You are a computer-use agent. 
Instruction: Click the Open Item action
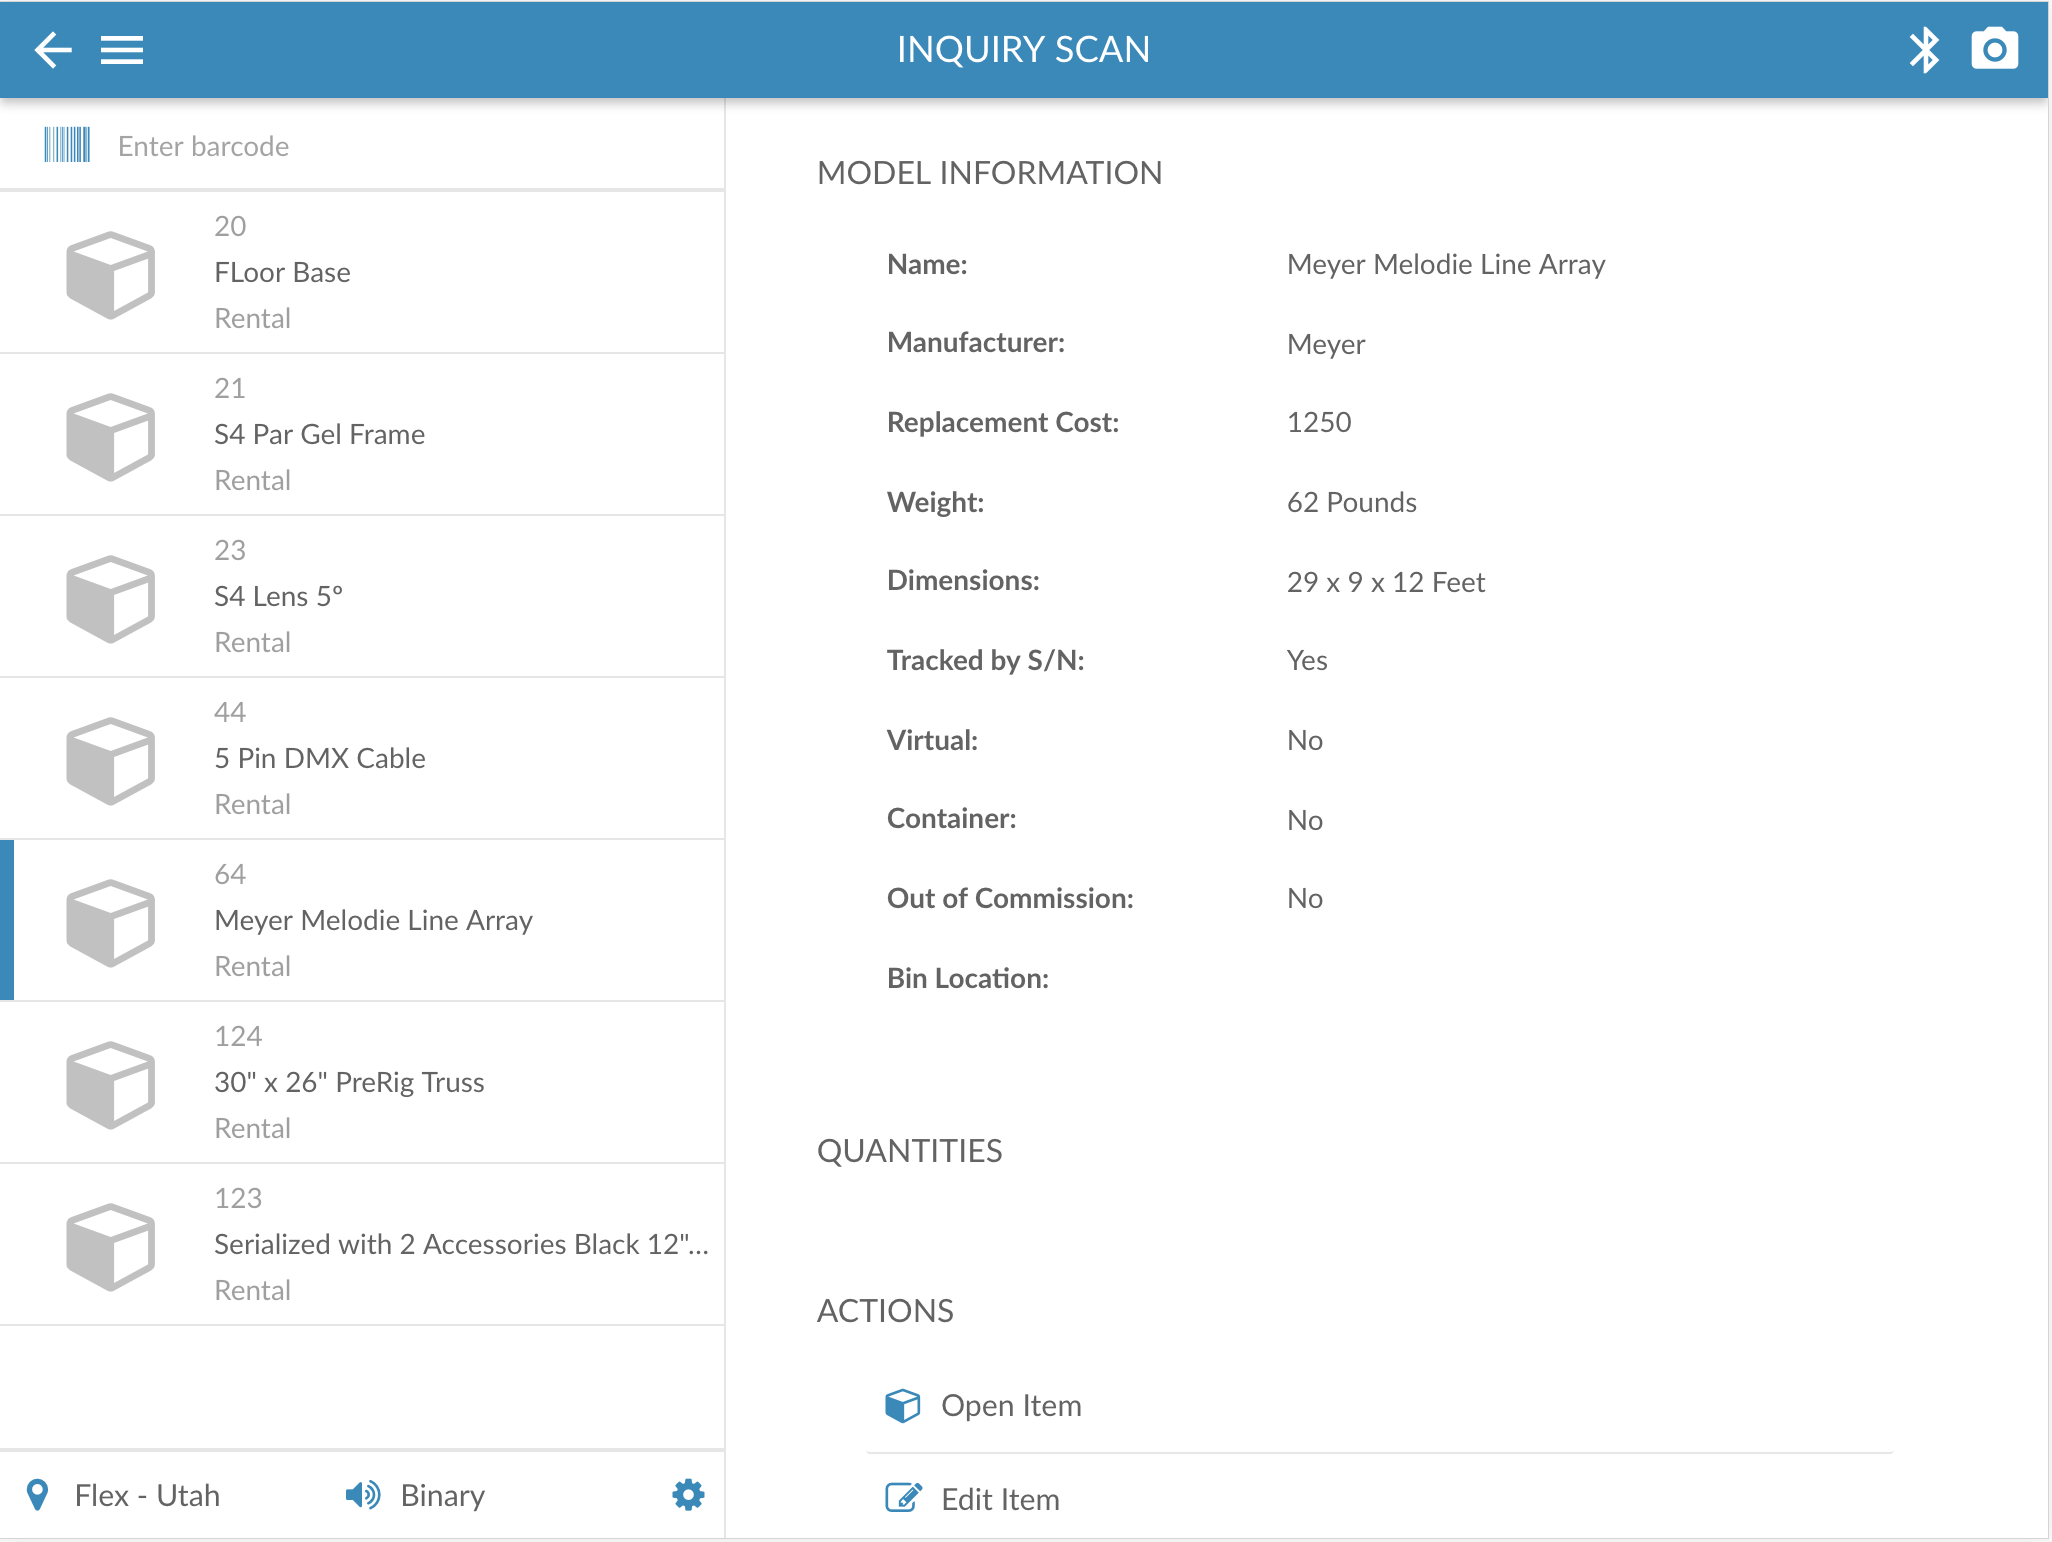(x=1010, y=1405)
